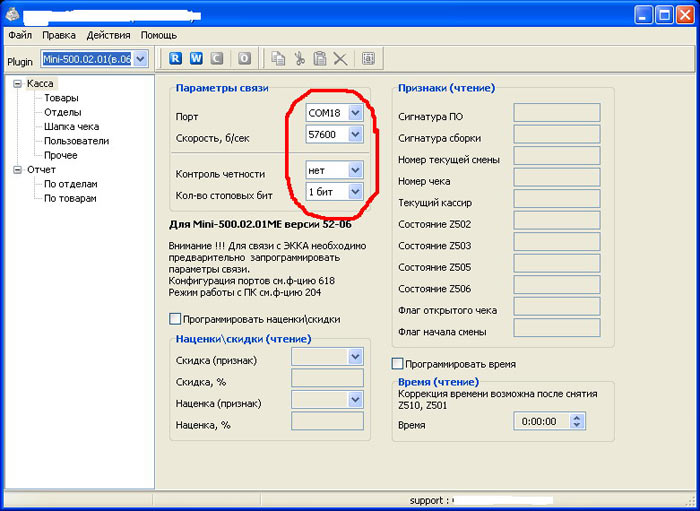Enable 'Программировать наценки\скидки' checkbox
The height and width of the screenshot is (511, 700).
point(176,319)
